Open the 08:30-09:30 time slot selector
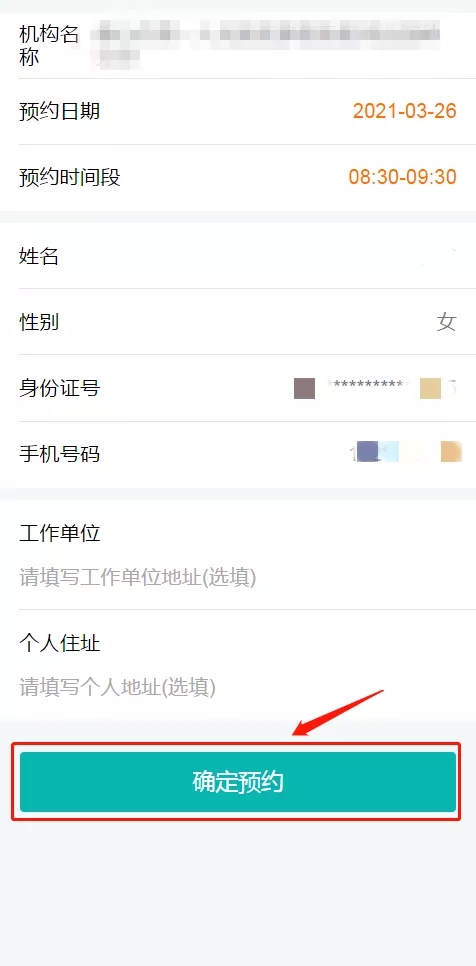Viewport: 476px width, 966px height. tap(403, 177)
